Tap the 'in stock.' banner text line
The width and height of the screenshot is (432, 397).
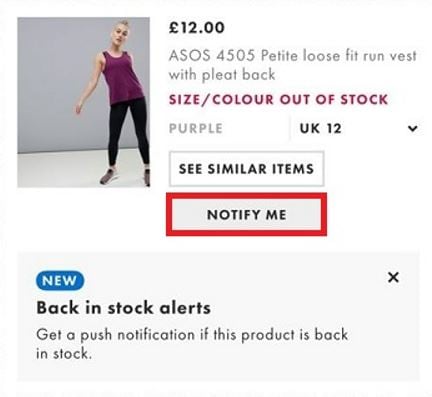(x=64, y=353)
